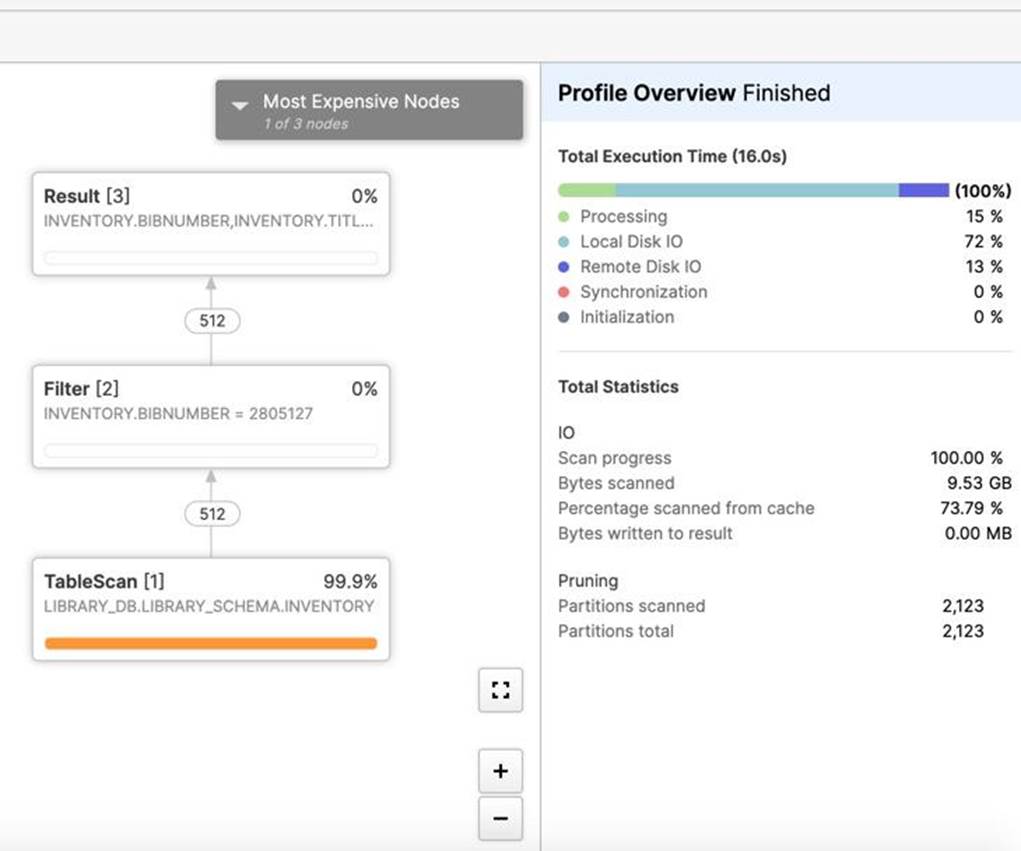Click the blue dot beside Remote Disk IO
The height and width of the screenshot is (851, 1021).
(564, 267)
